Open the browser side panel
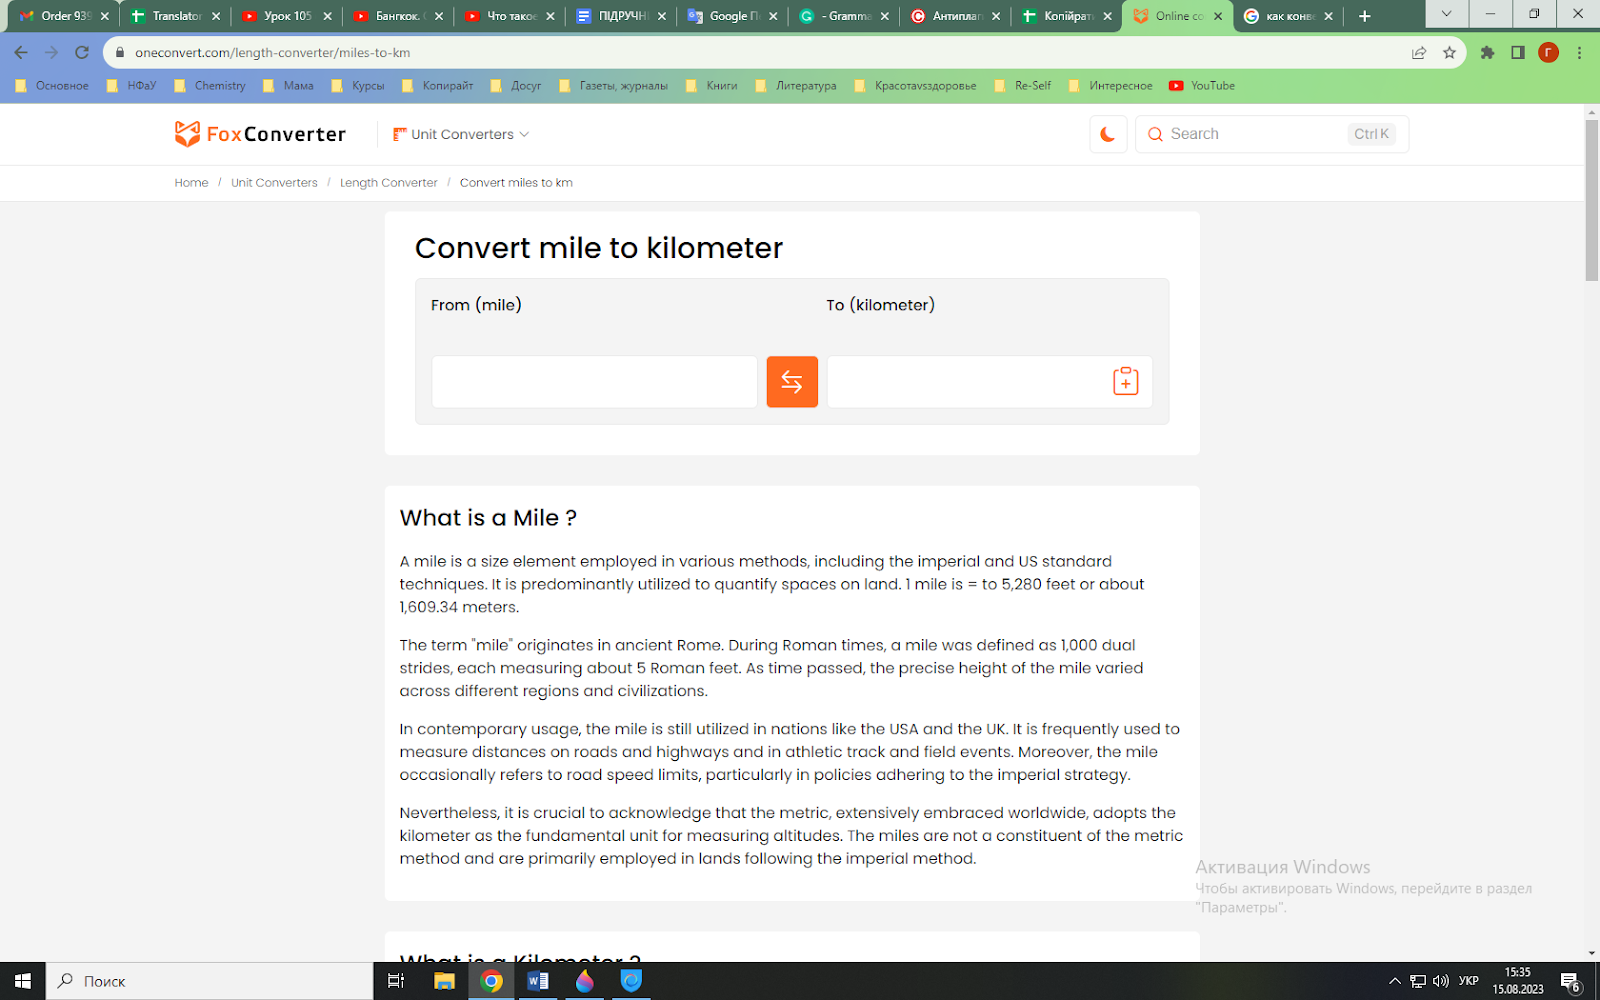 point(1518,52)
